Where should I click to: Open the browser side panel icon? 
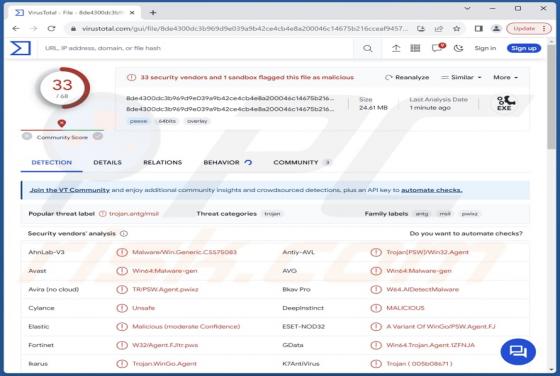click(x=479, y=29)
